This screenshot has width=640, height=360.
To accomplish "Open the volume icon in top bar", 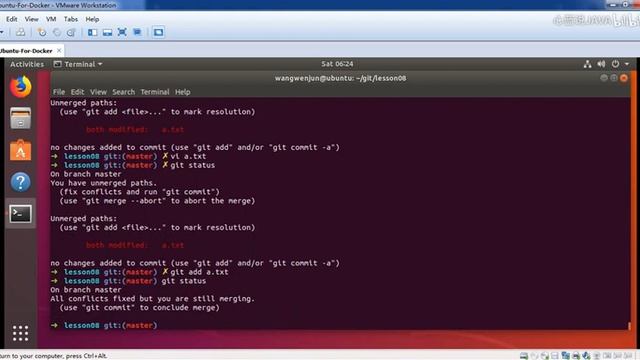I will tap(601, 64).
